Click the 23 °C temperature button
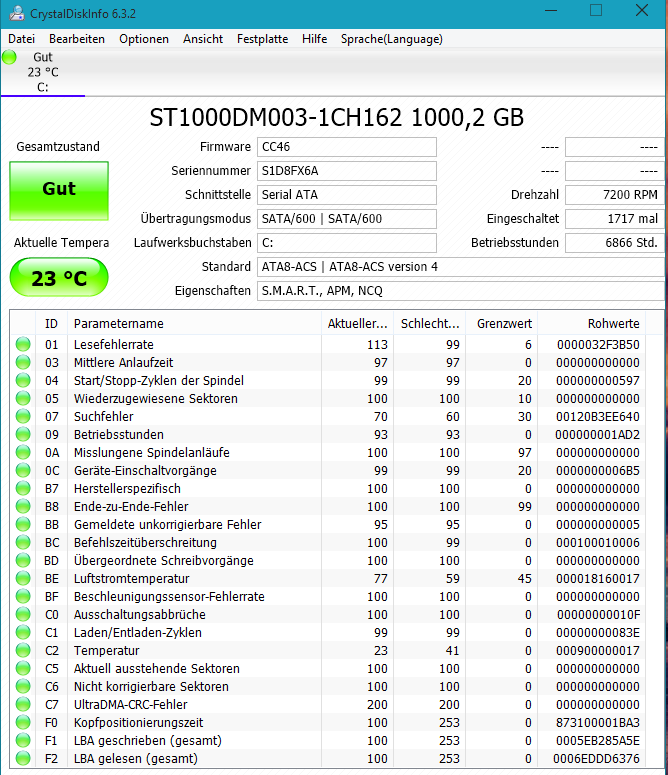This screenshot has height=775, width=668. coord(59,278)
